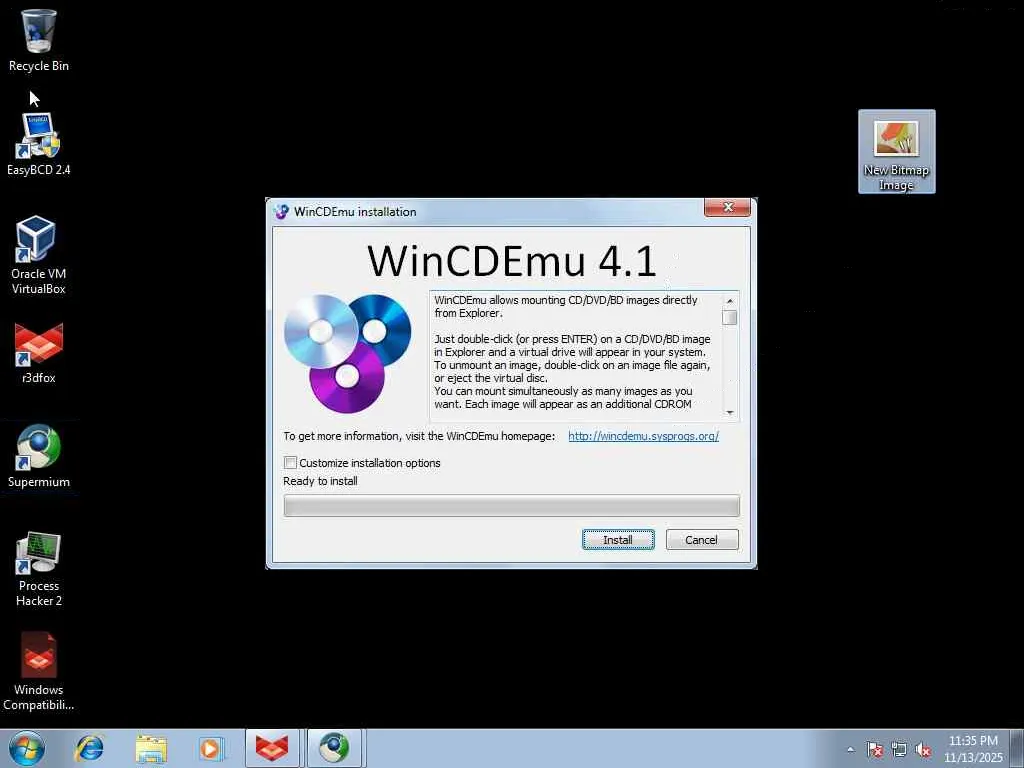Close the WinCDEmu installation window
Screen dimensions: 1024x768
[x=728, y=207]
